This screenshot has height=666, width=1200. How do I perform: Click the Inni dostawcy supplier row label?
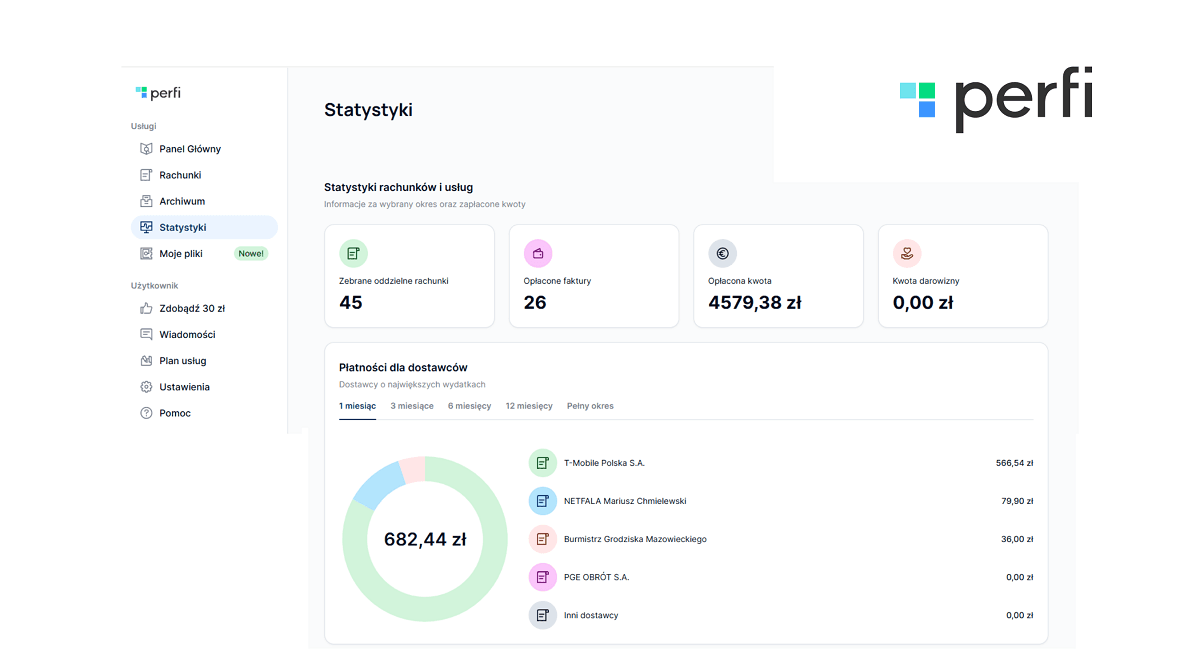click(x=591, y=615)
